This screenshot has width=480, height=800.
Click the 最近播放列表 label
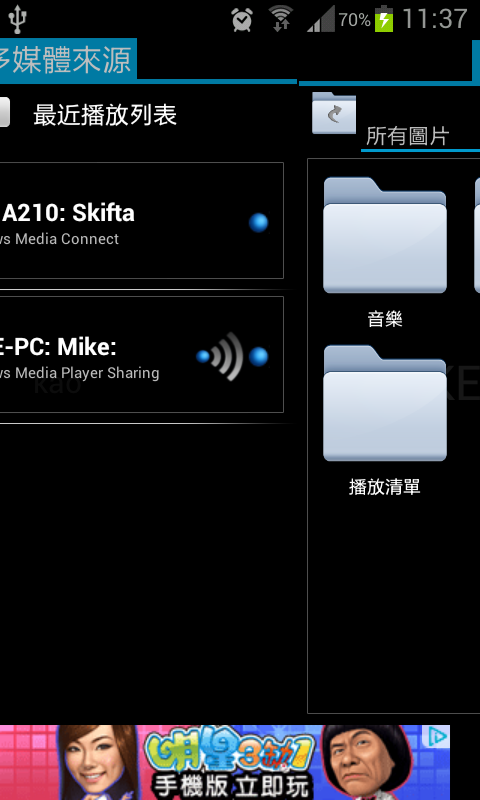105,115
